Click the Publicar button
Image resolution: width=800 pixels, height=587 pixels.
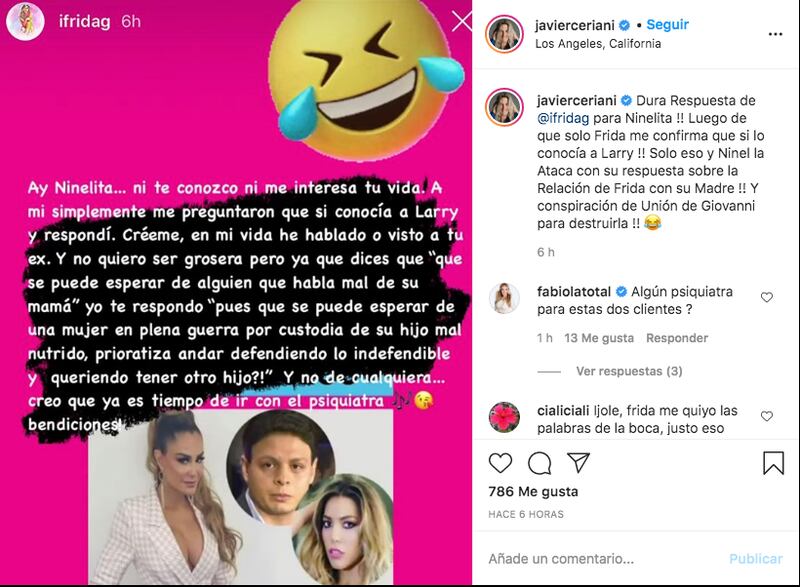756,559
